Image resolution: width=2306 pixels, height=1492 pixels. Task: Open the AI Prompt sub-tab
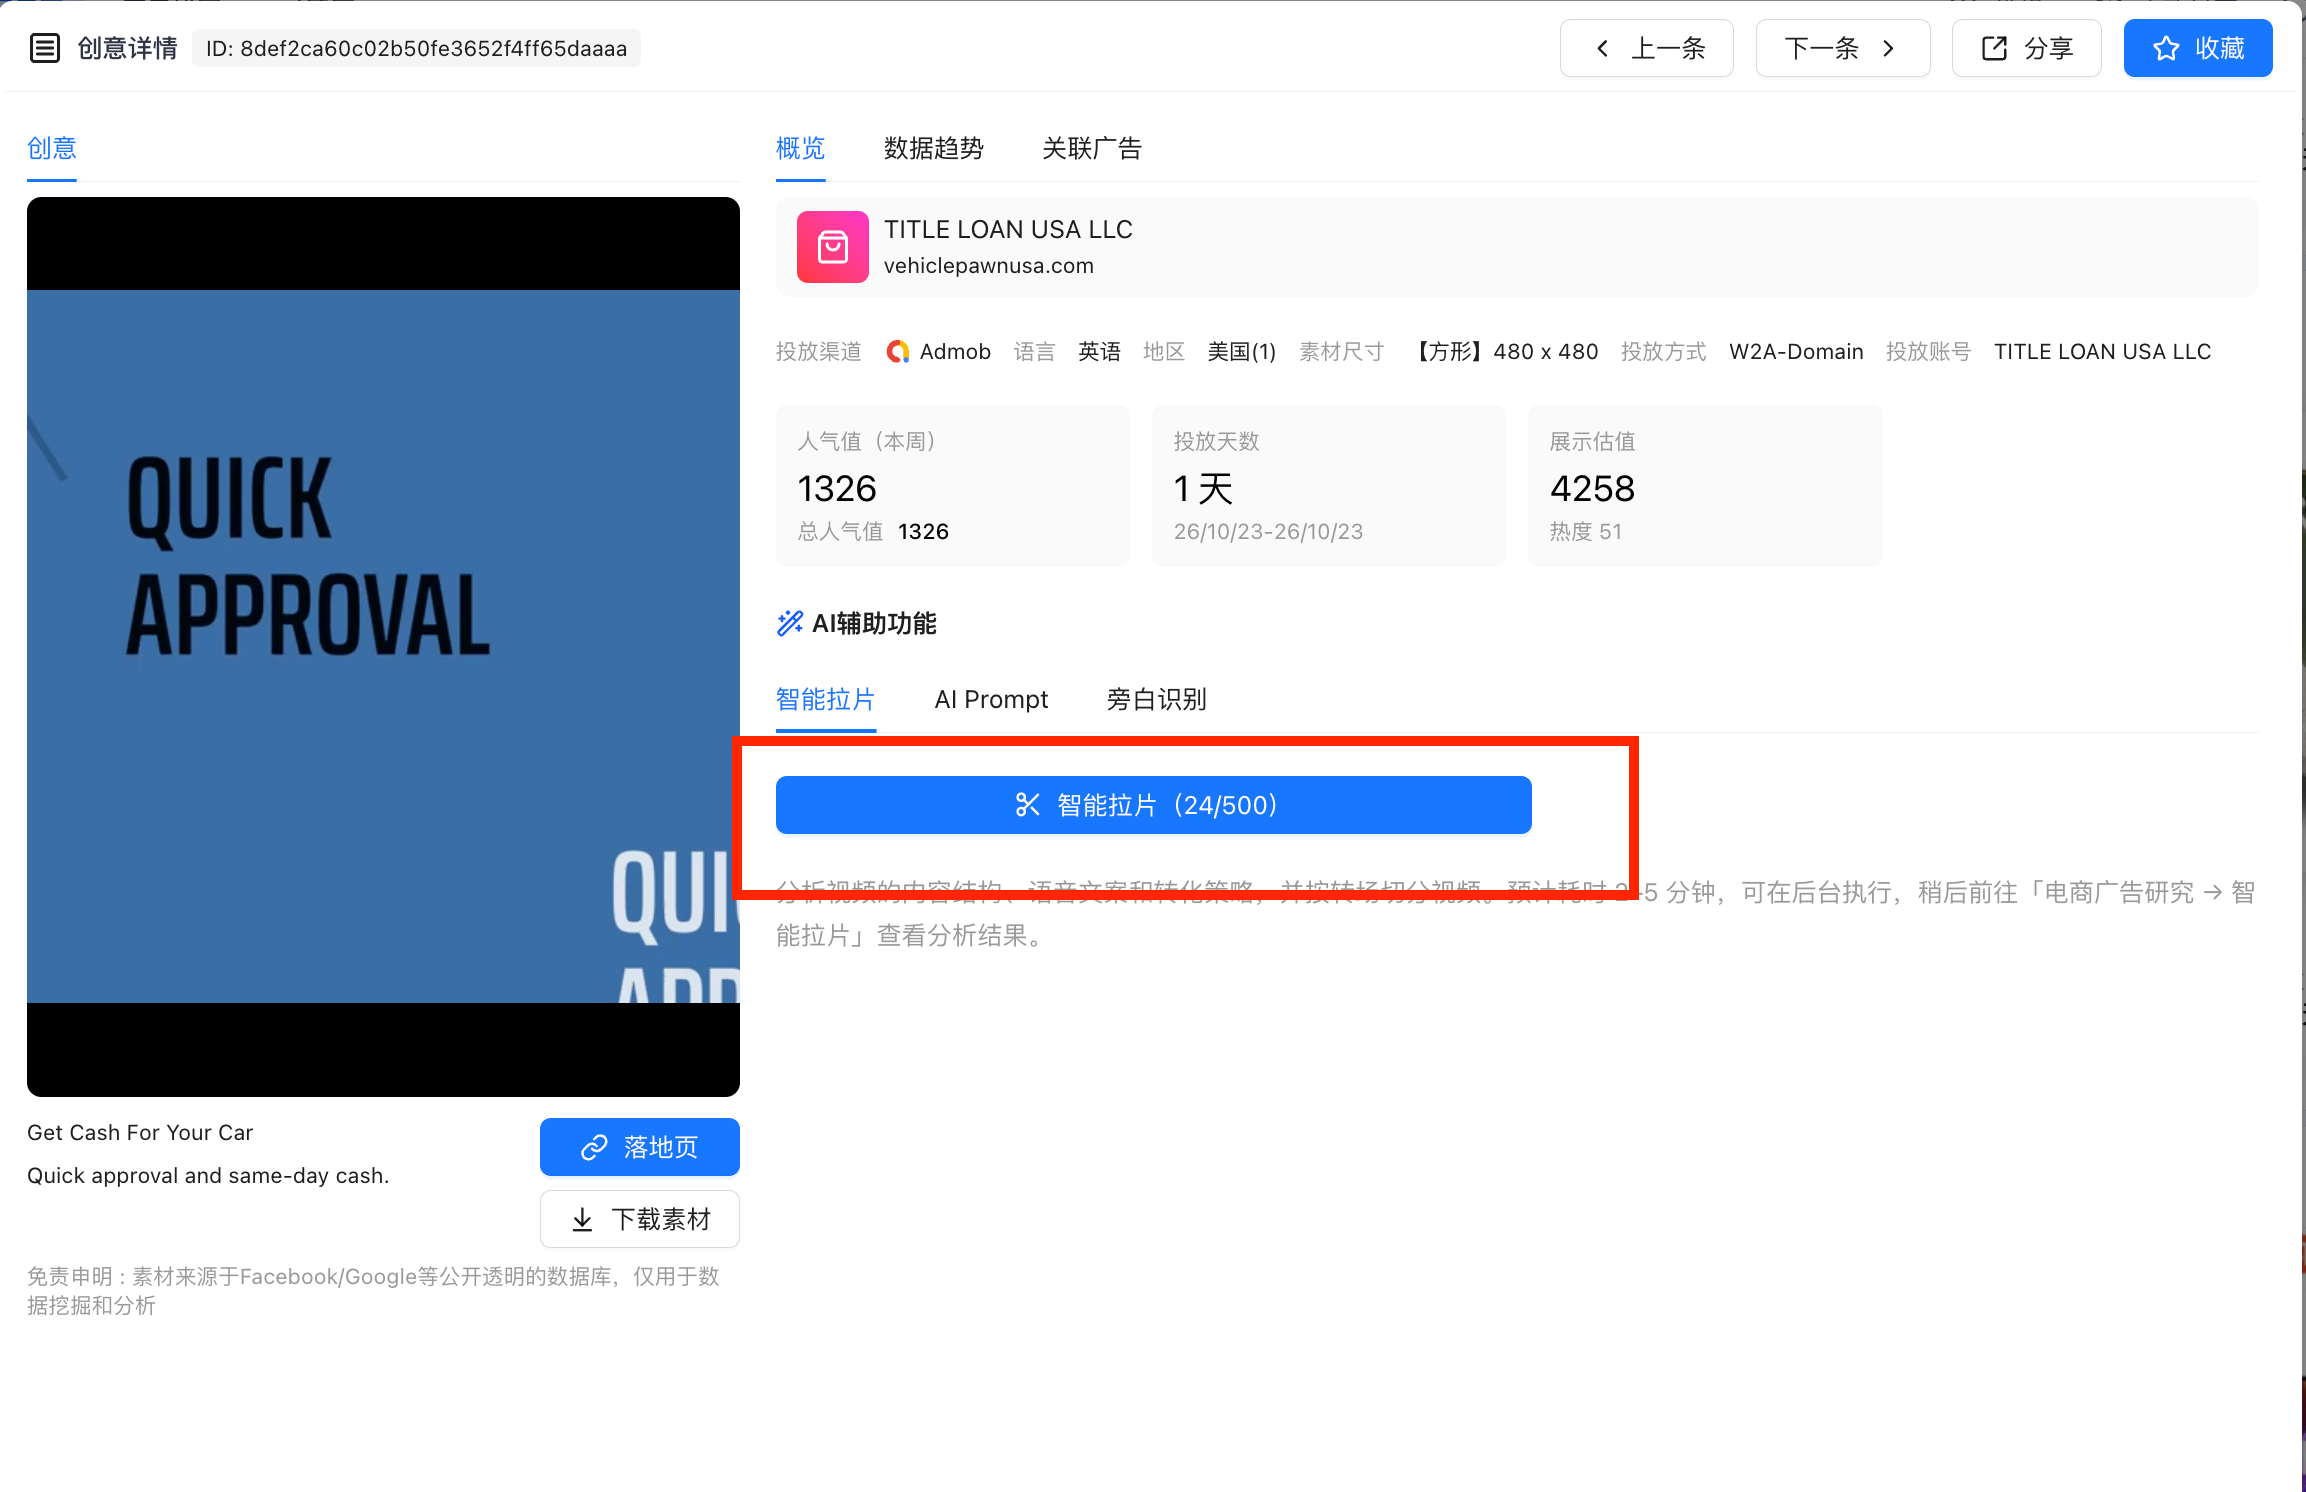[991, 699]
